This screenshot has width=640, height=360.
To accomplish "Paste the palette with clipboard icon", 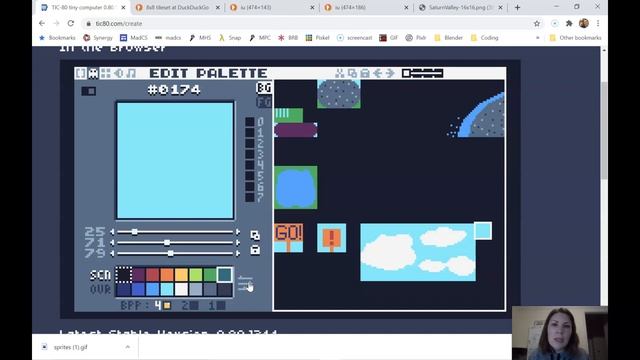I will click(x=255, y=250).
